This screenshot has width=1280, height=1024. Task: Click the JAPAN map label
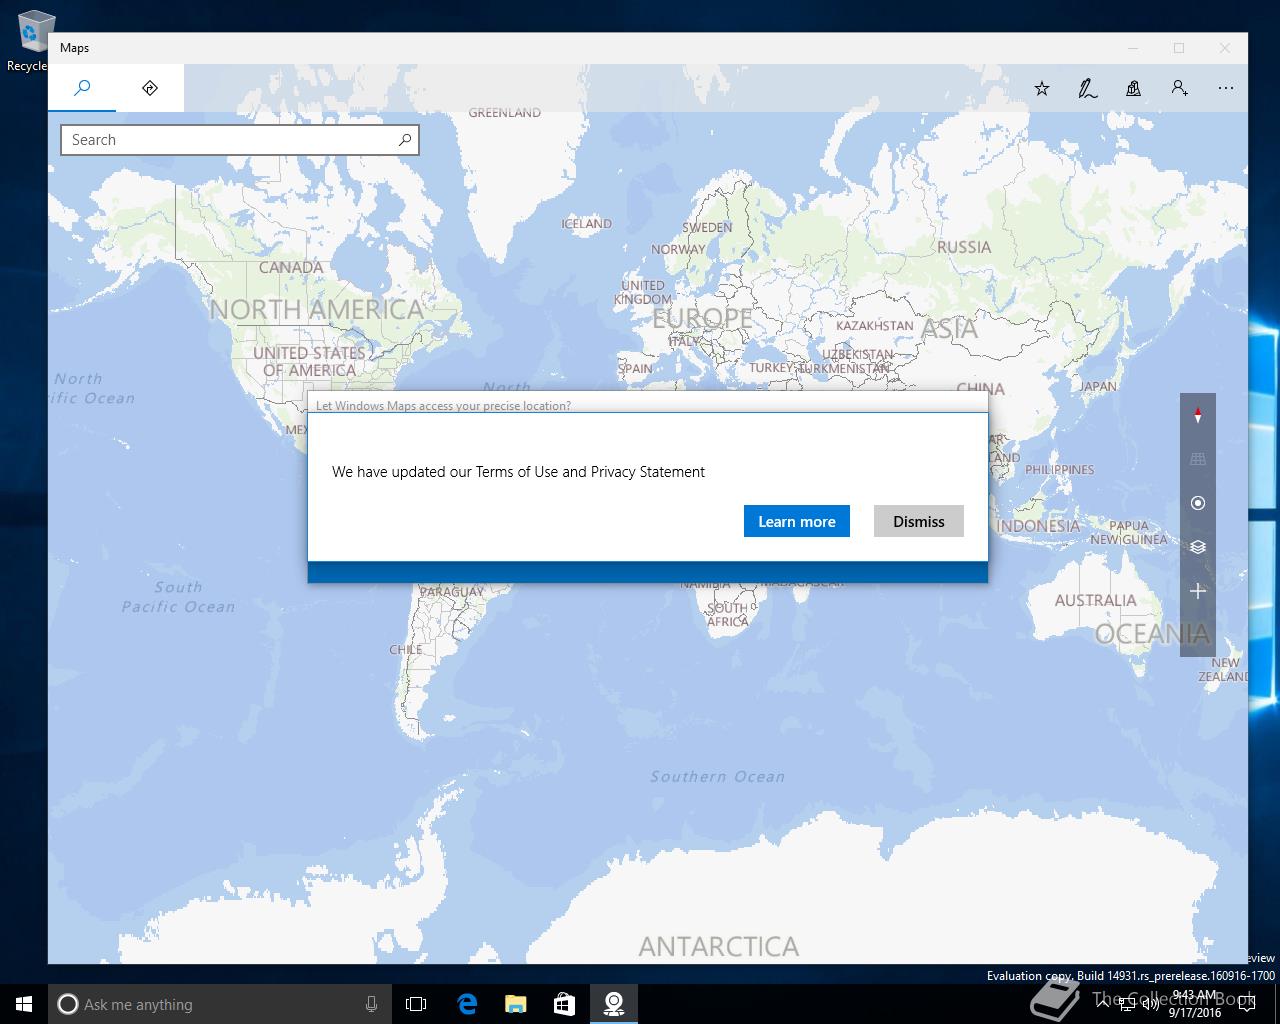1098,385
